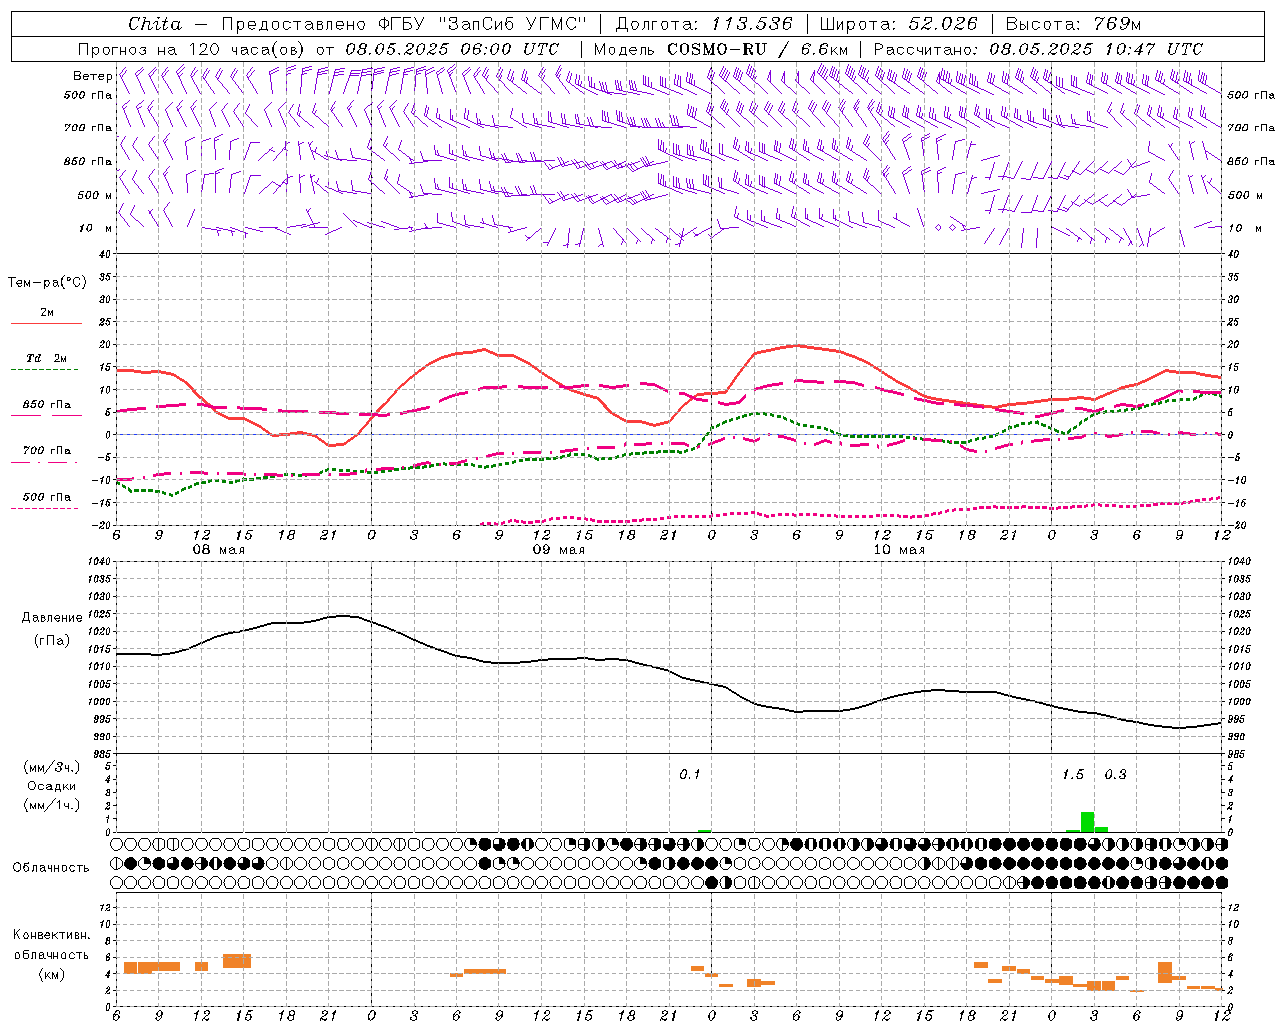This screenshot has width=1280, height=1024.
Task: Click the precipitation amount 0.1
Action: [x=690, y=775]
